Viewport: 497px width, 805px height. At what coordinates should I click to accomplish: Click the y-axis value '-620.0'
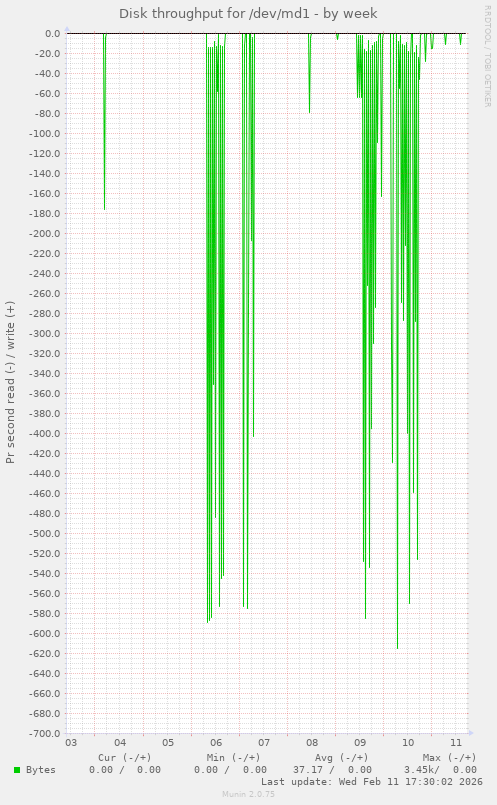[47, 654]
